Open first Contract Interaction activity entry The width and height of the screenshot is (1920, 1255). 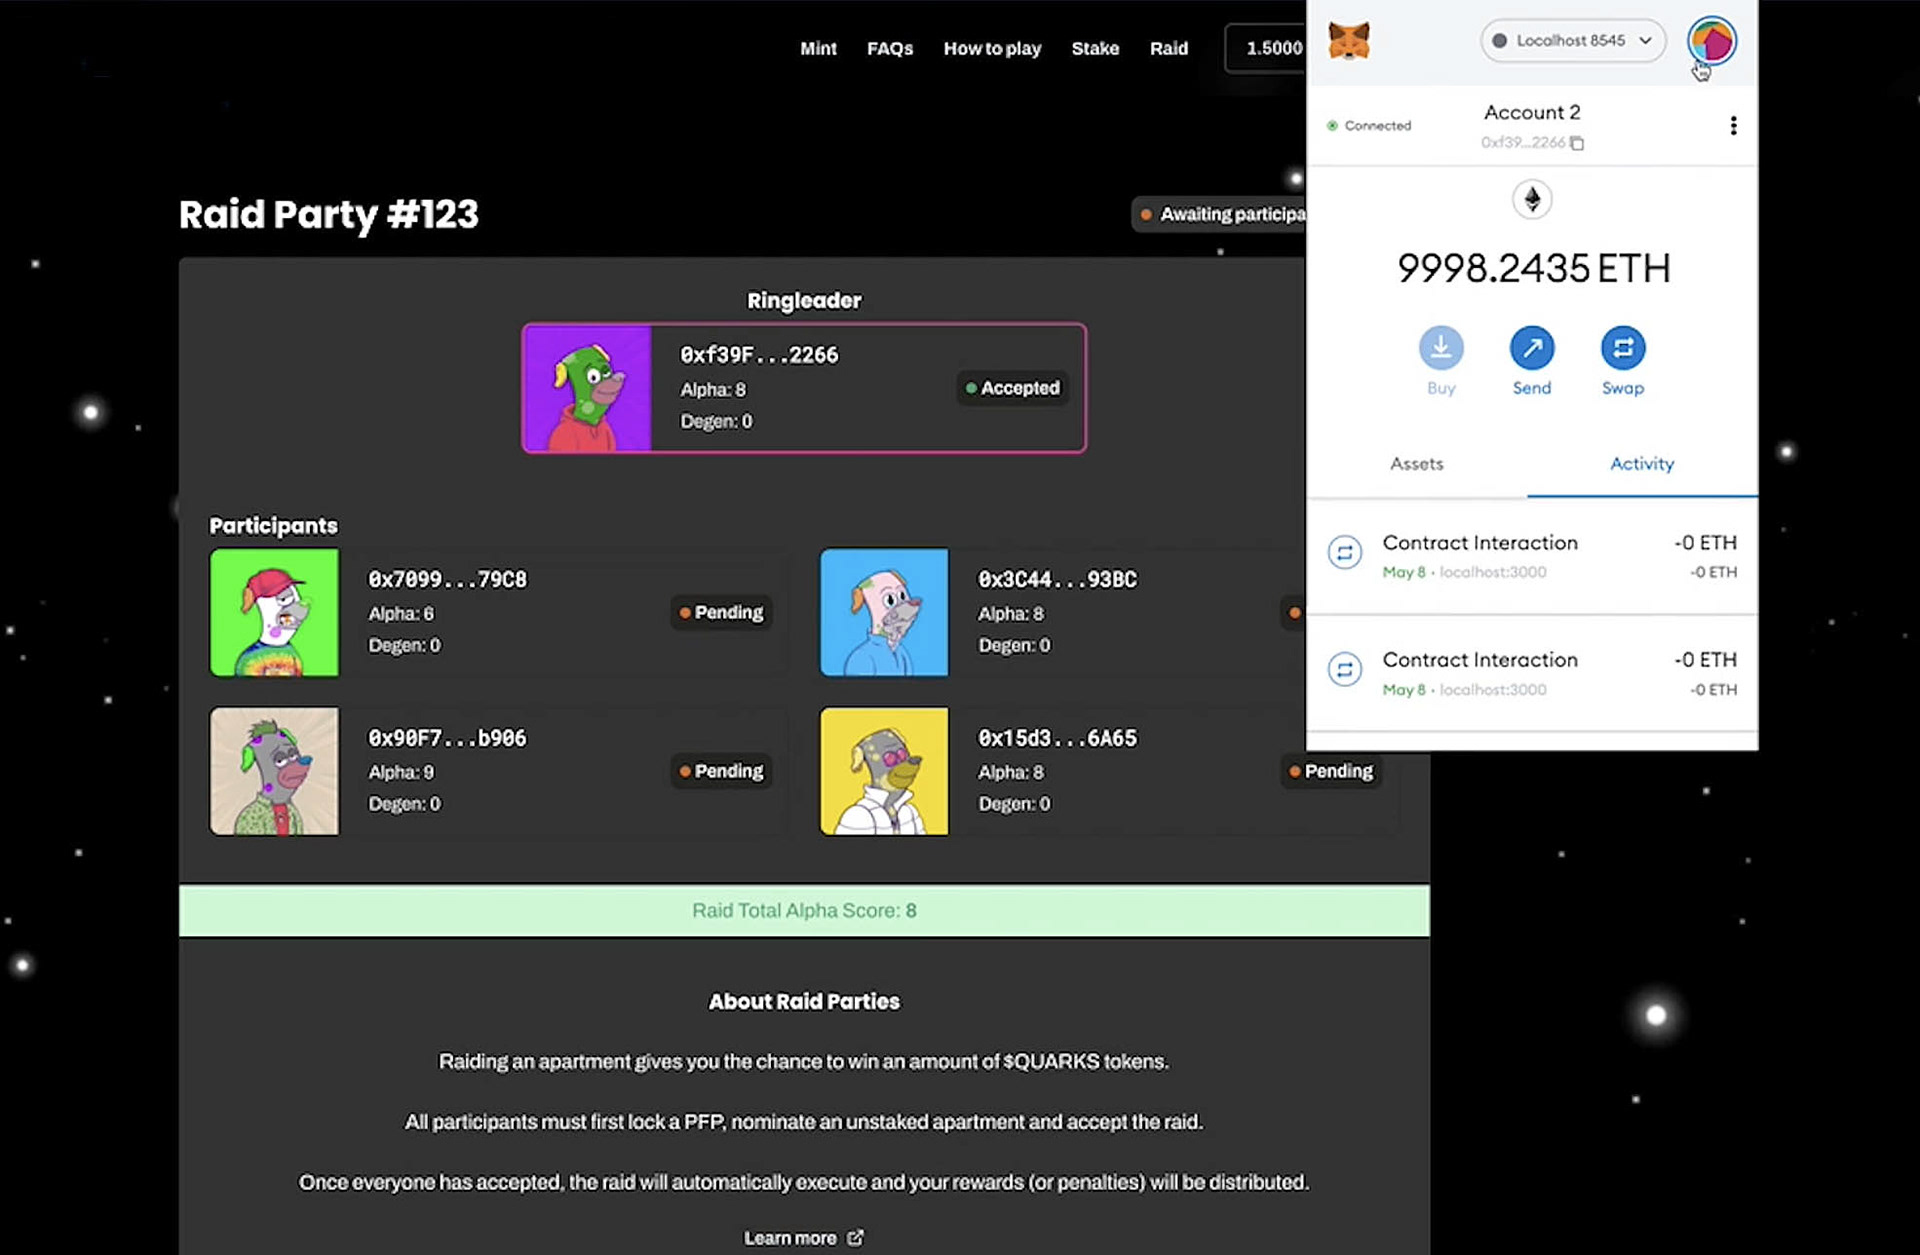pyautogui.click(x=1531, y=556)
